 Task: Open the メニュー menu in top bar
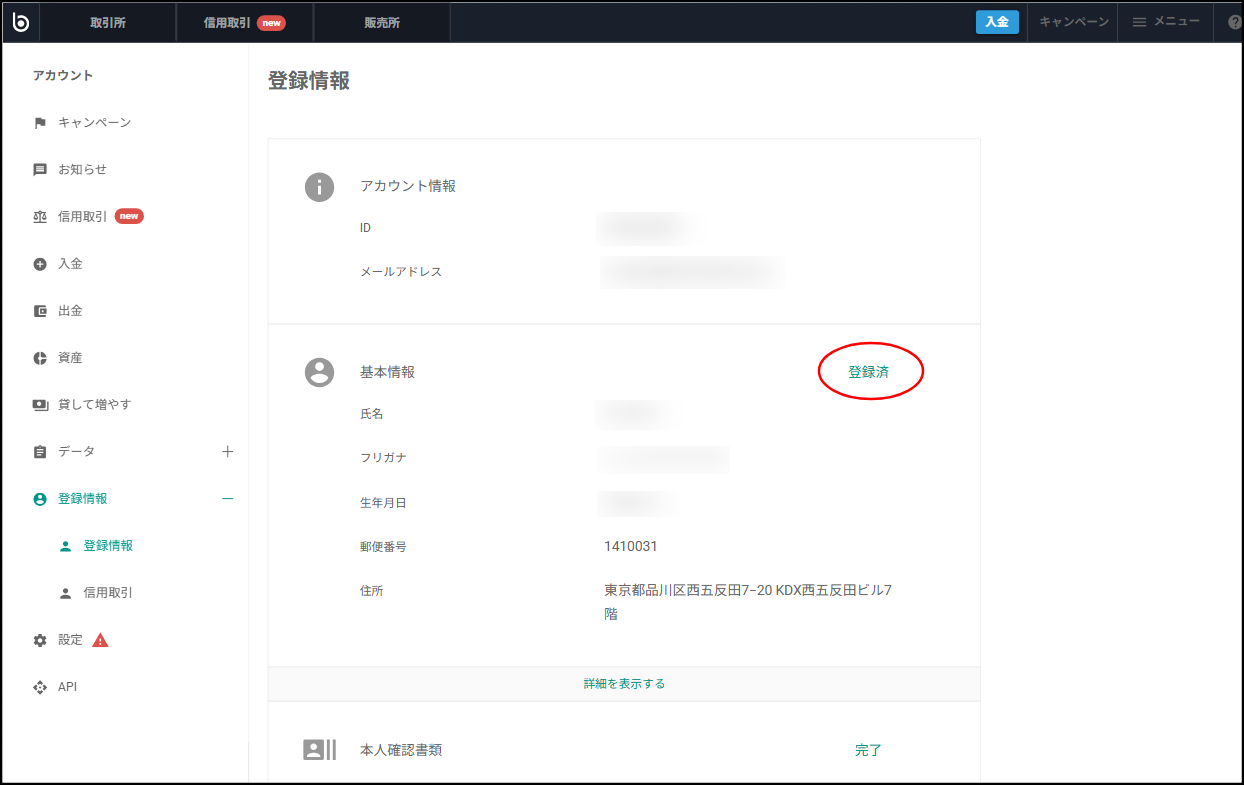[x=1166, y=22]
